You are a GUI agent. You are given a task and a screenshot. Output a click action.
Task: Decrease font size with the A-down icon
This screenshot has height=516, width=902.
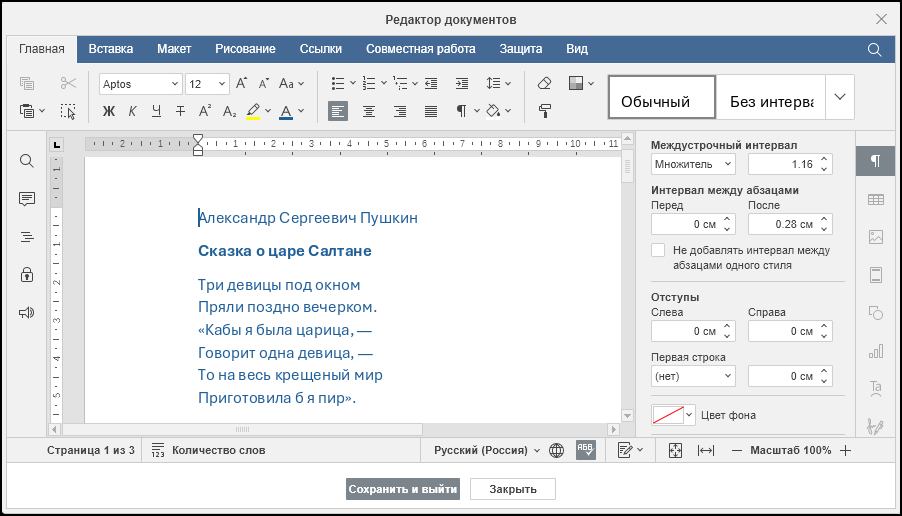pos(263,83)
